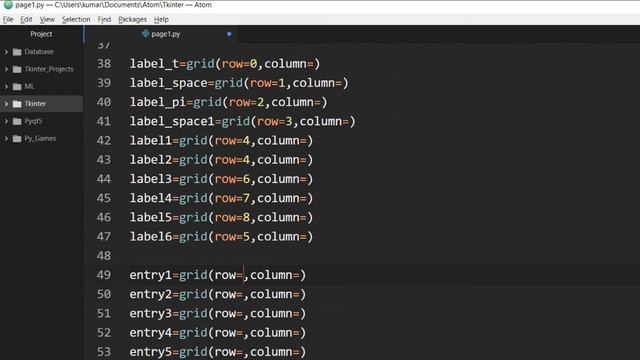Select the Py_Games folder name
Screen dimensions: 640x360
[40, 138]
